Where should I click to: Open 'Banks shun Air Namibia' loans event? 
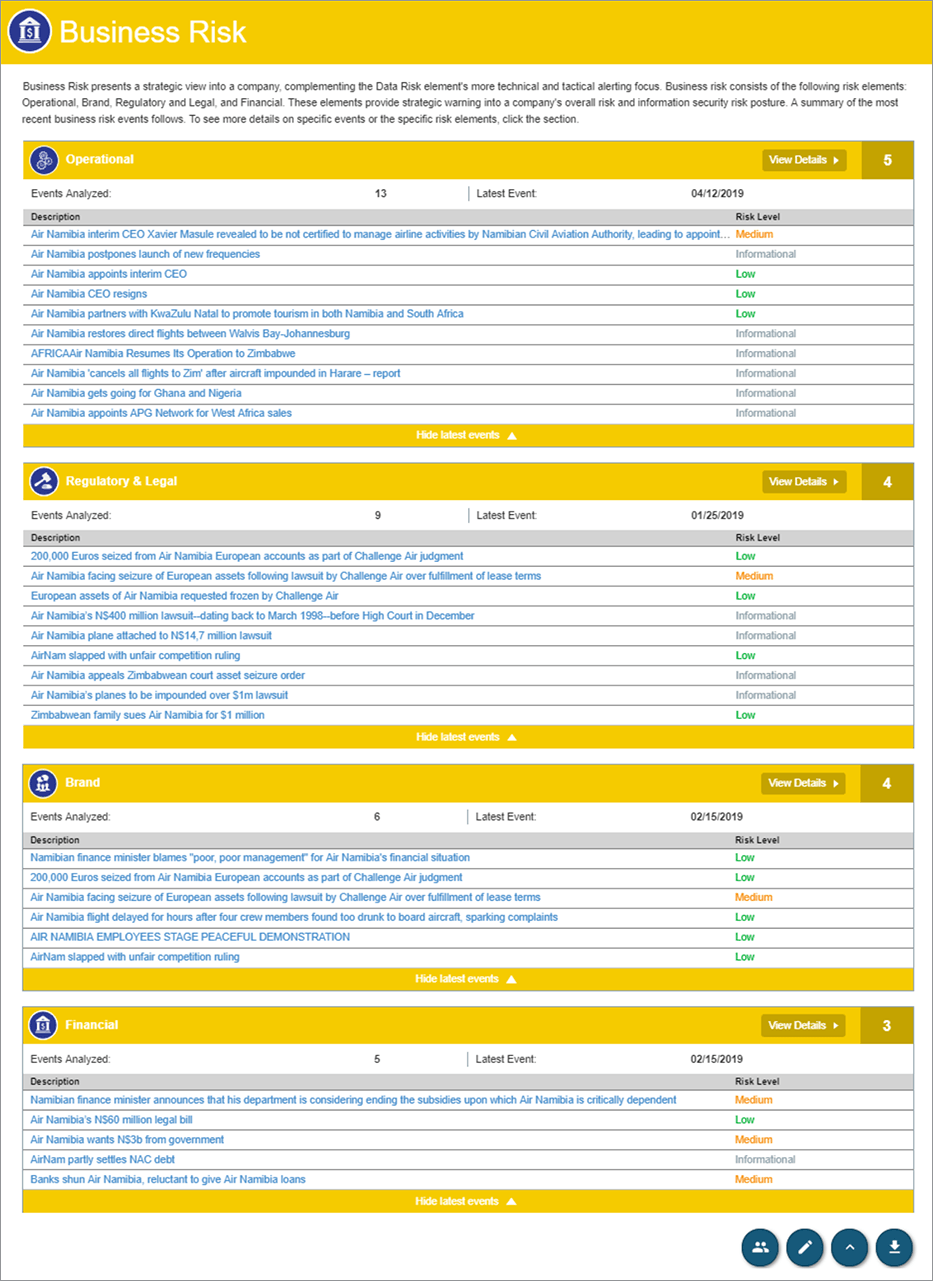(168, 1180)
